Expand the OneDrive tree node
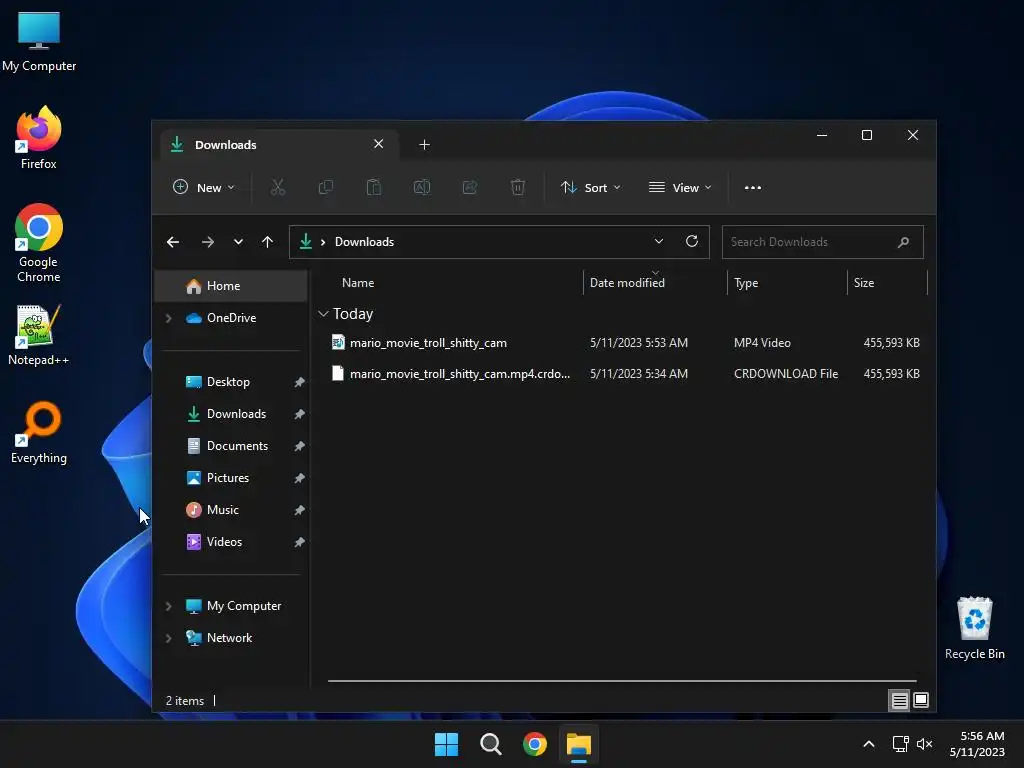Viewport: 1024px width, 768px height. tap(168, 318)
